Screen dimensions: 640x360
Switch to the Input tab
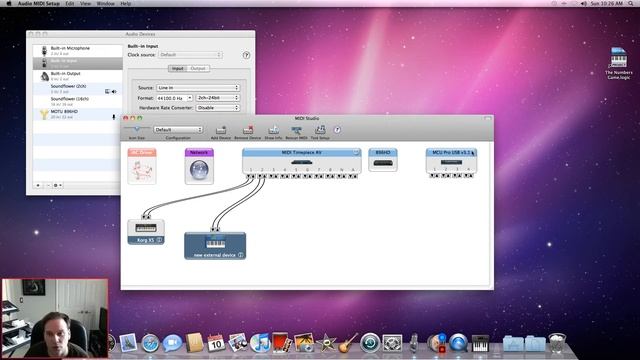178,69
